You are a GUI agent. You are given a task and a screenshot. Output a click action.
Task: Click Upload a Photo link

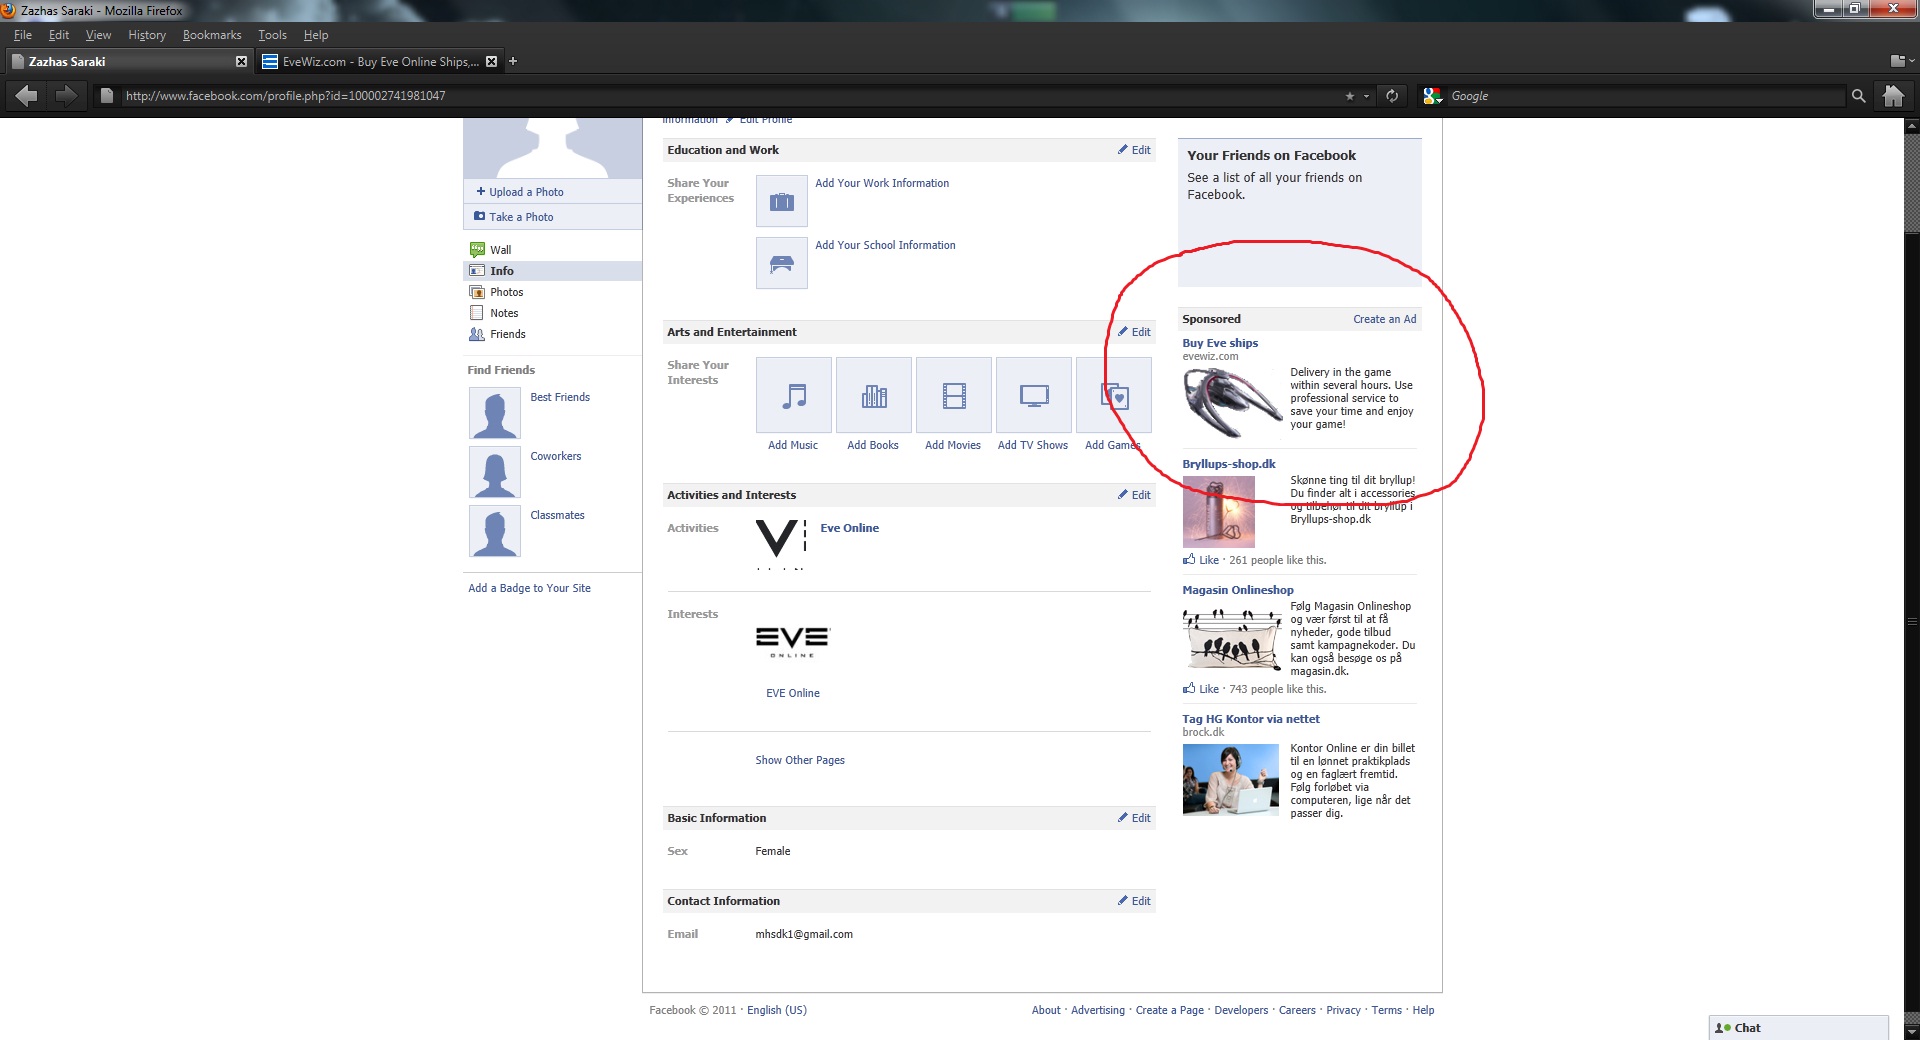(x=526, y=192)
